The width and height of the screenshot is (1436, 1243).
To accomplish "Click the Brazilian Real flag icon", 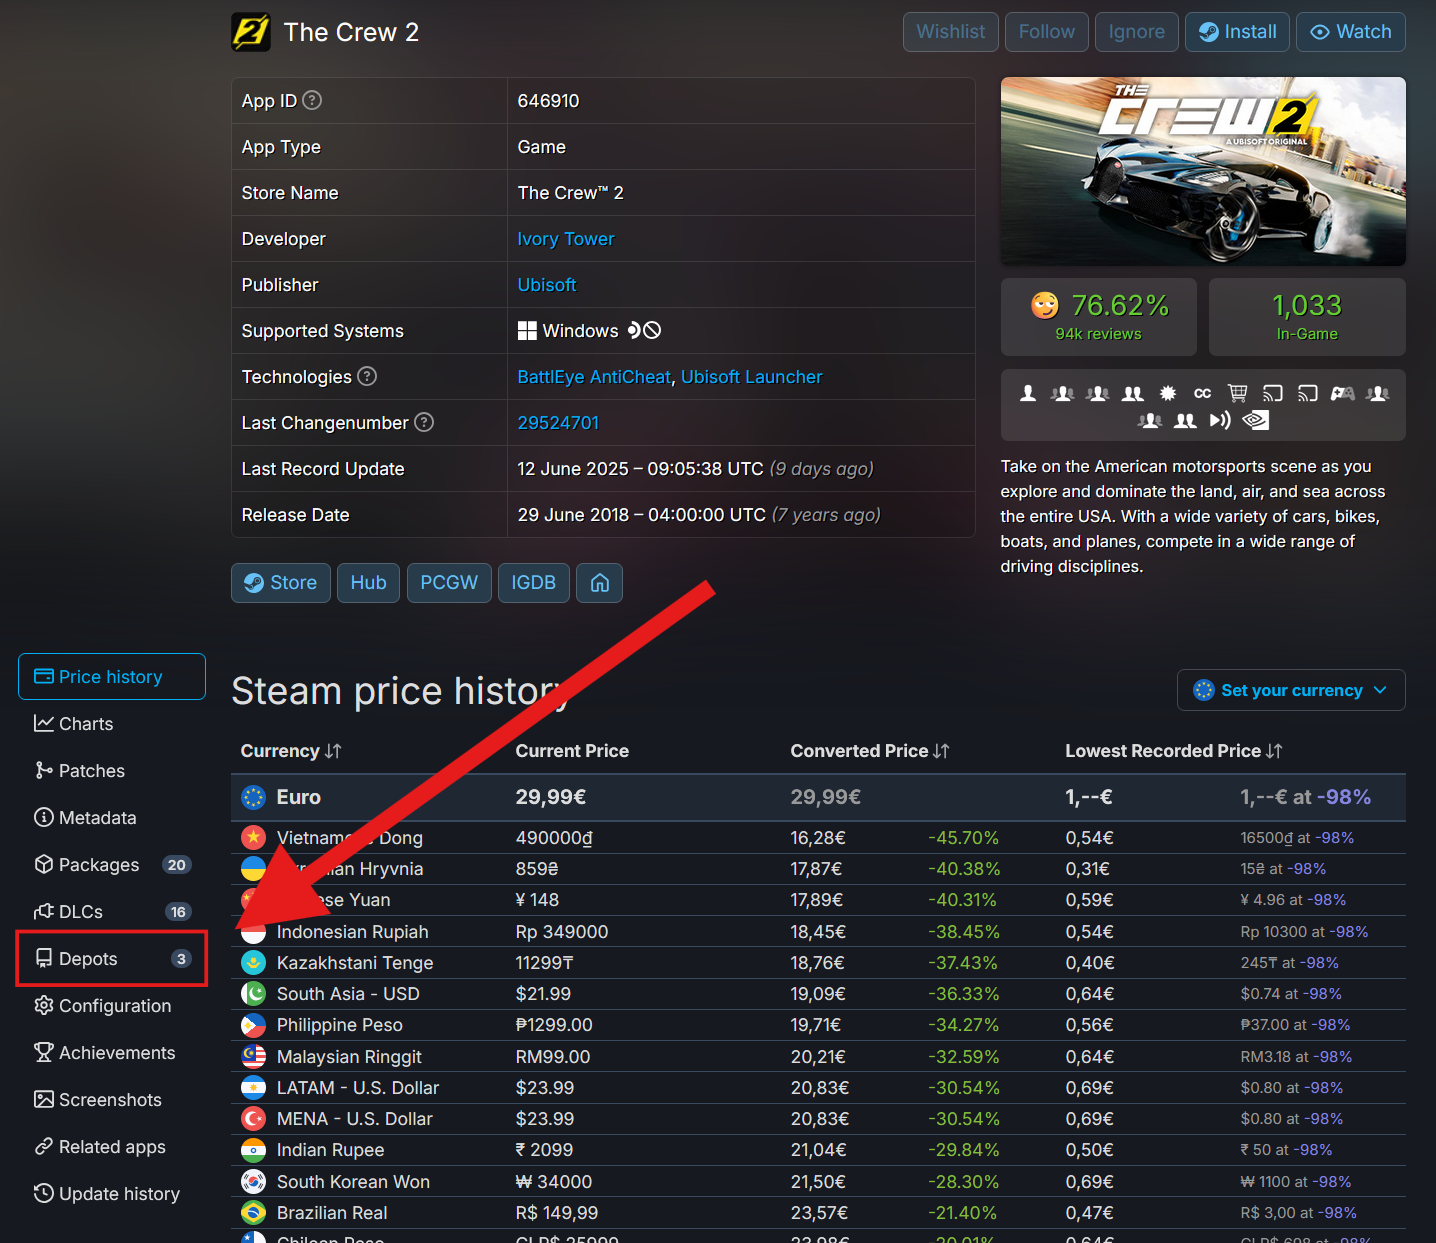I will pyautogui.click(x=254, y=1212).
